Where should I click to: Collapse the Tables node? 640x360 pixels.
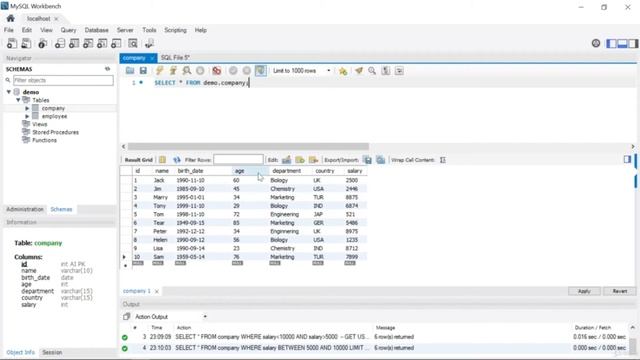coord(18,100)
